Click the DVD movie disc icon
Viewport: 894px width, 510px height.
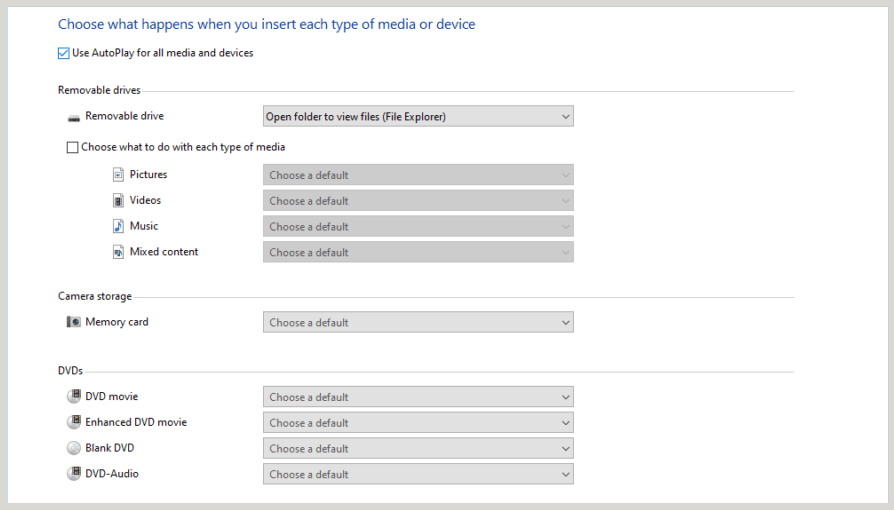coord(73,397)
